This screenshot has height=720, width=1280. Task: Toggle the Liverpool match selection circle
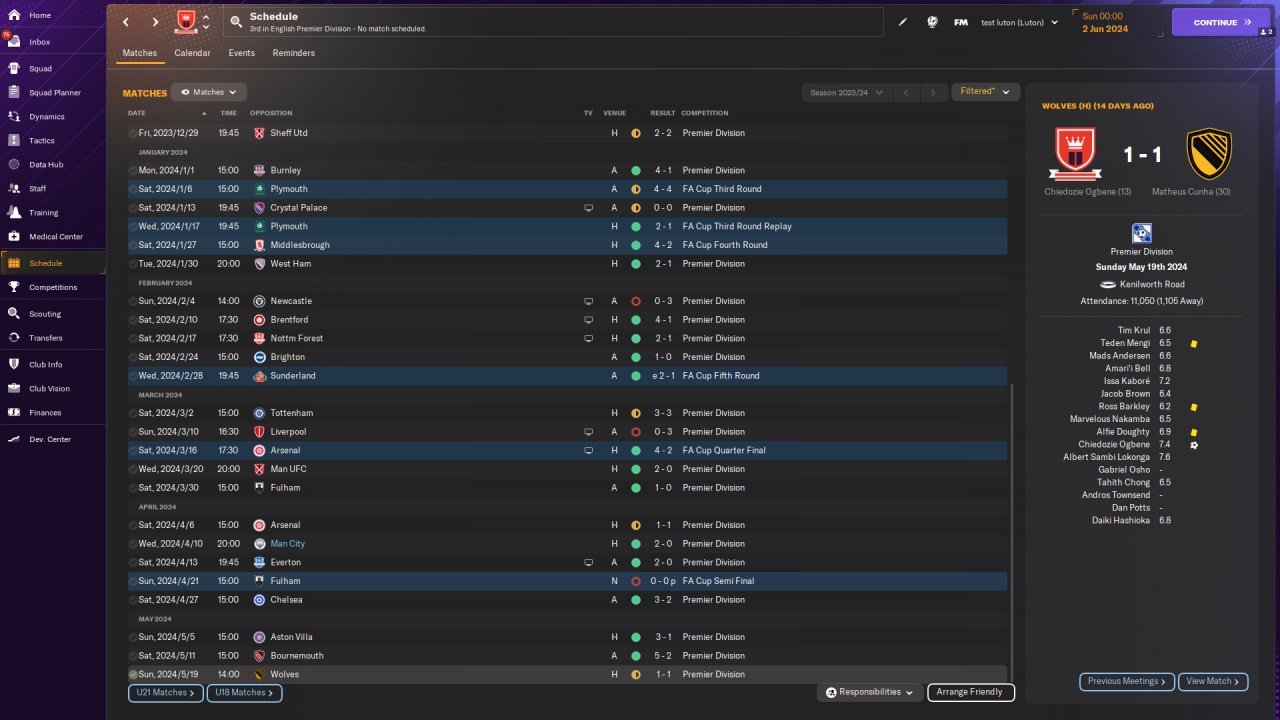click(x=133, y=432)
